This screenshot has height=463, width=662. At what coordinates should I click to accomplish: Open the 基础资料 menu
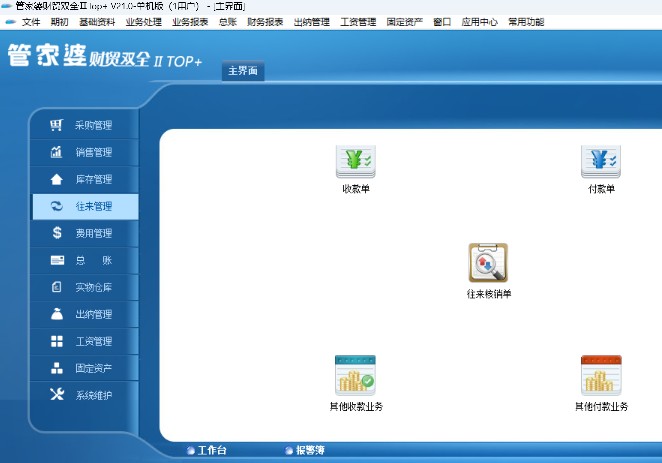[x=97, y=22]
